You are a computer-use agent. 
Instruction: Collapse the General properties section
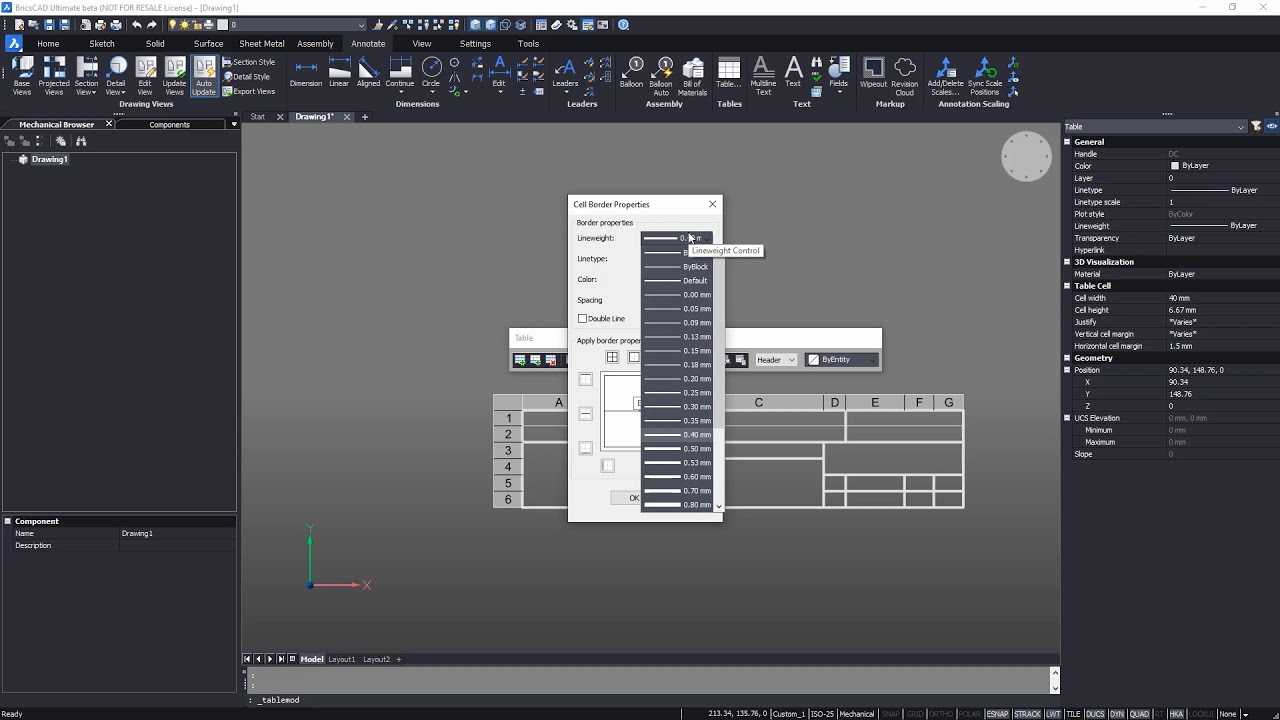pyautogui.click(x=1067, y=142)
